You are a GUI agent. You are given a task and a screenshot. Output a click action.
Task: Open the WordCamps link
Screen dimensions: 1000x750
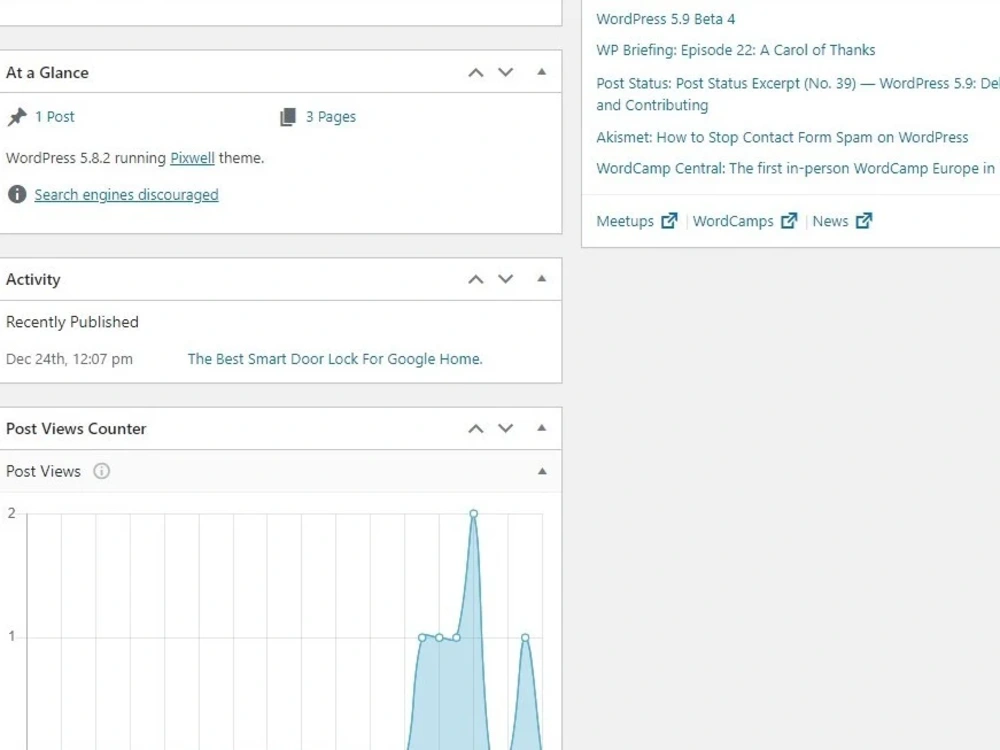pos(733,221)
